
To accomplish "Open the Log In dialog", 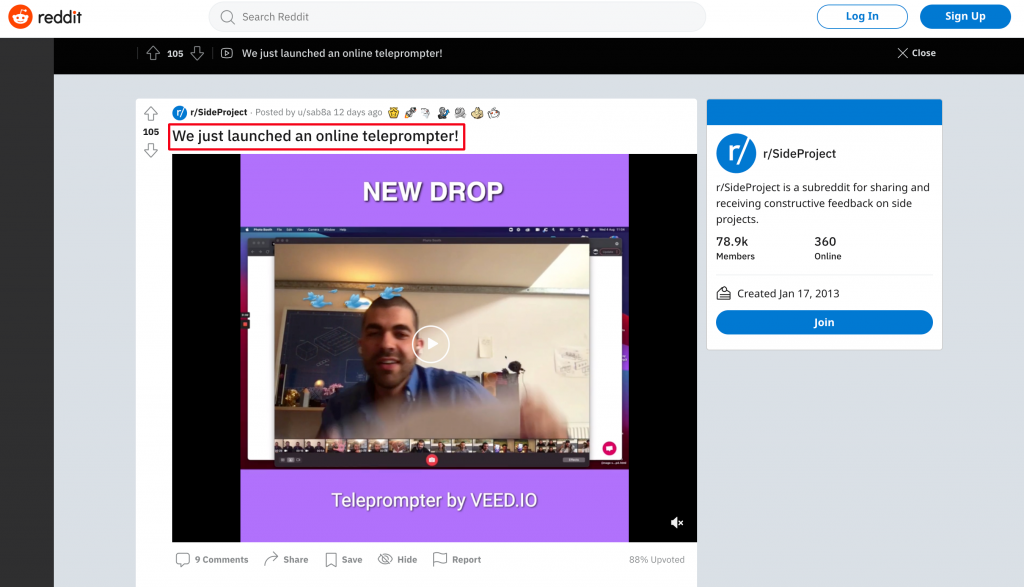I will (x=862, y=16).
